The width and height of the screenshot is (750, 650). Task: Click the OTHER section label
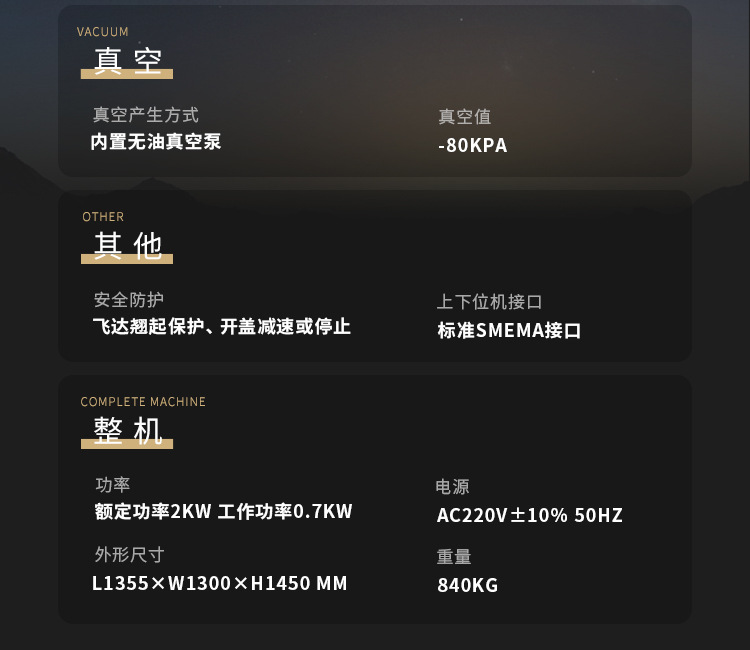coord(103,217)
